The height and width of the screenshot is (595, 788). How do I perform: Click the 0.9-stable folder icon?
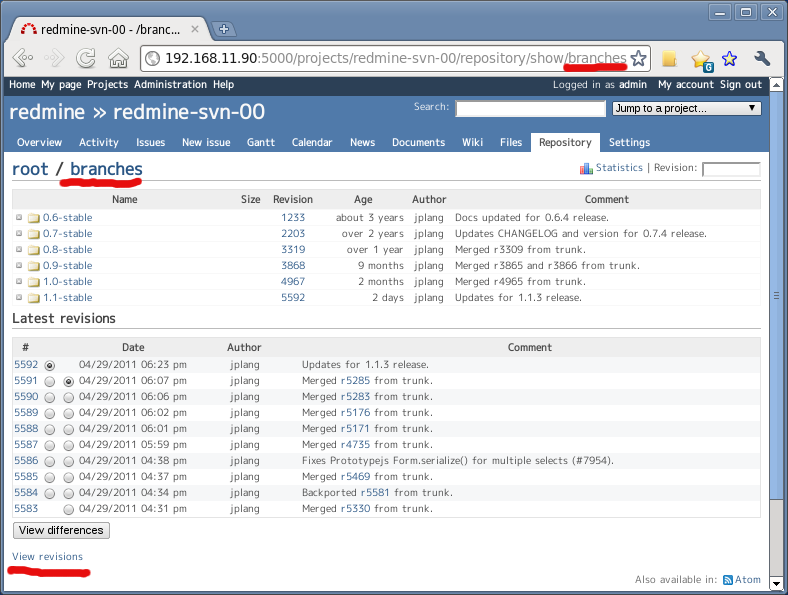click(34, 266)
